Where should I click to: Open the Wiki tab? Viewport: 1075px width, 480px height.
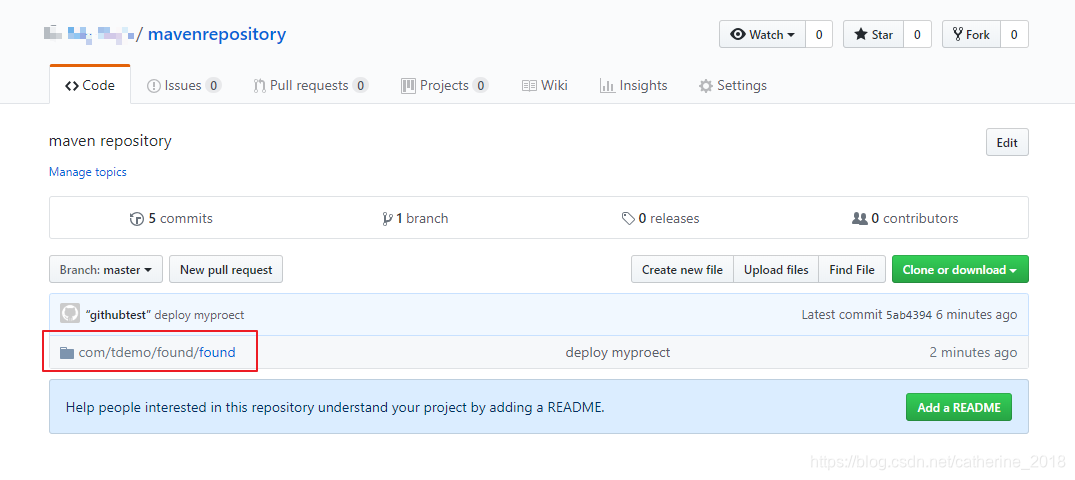[544, 85]
